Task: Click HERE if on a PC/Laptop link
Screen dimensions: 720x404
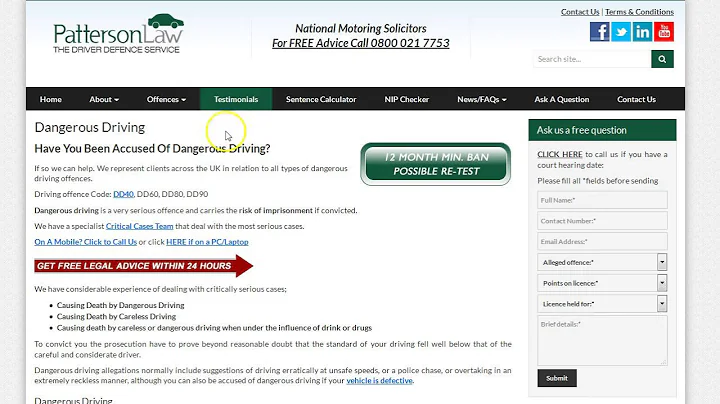Action: coord(207,242)
